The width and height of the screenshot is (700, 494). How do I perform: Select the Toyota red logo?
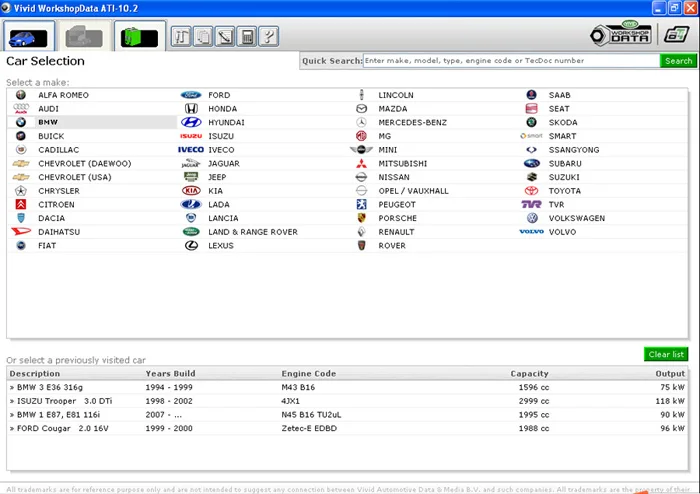point(531,191)
